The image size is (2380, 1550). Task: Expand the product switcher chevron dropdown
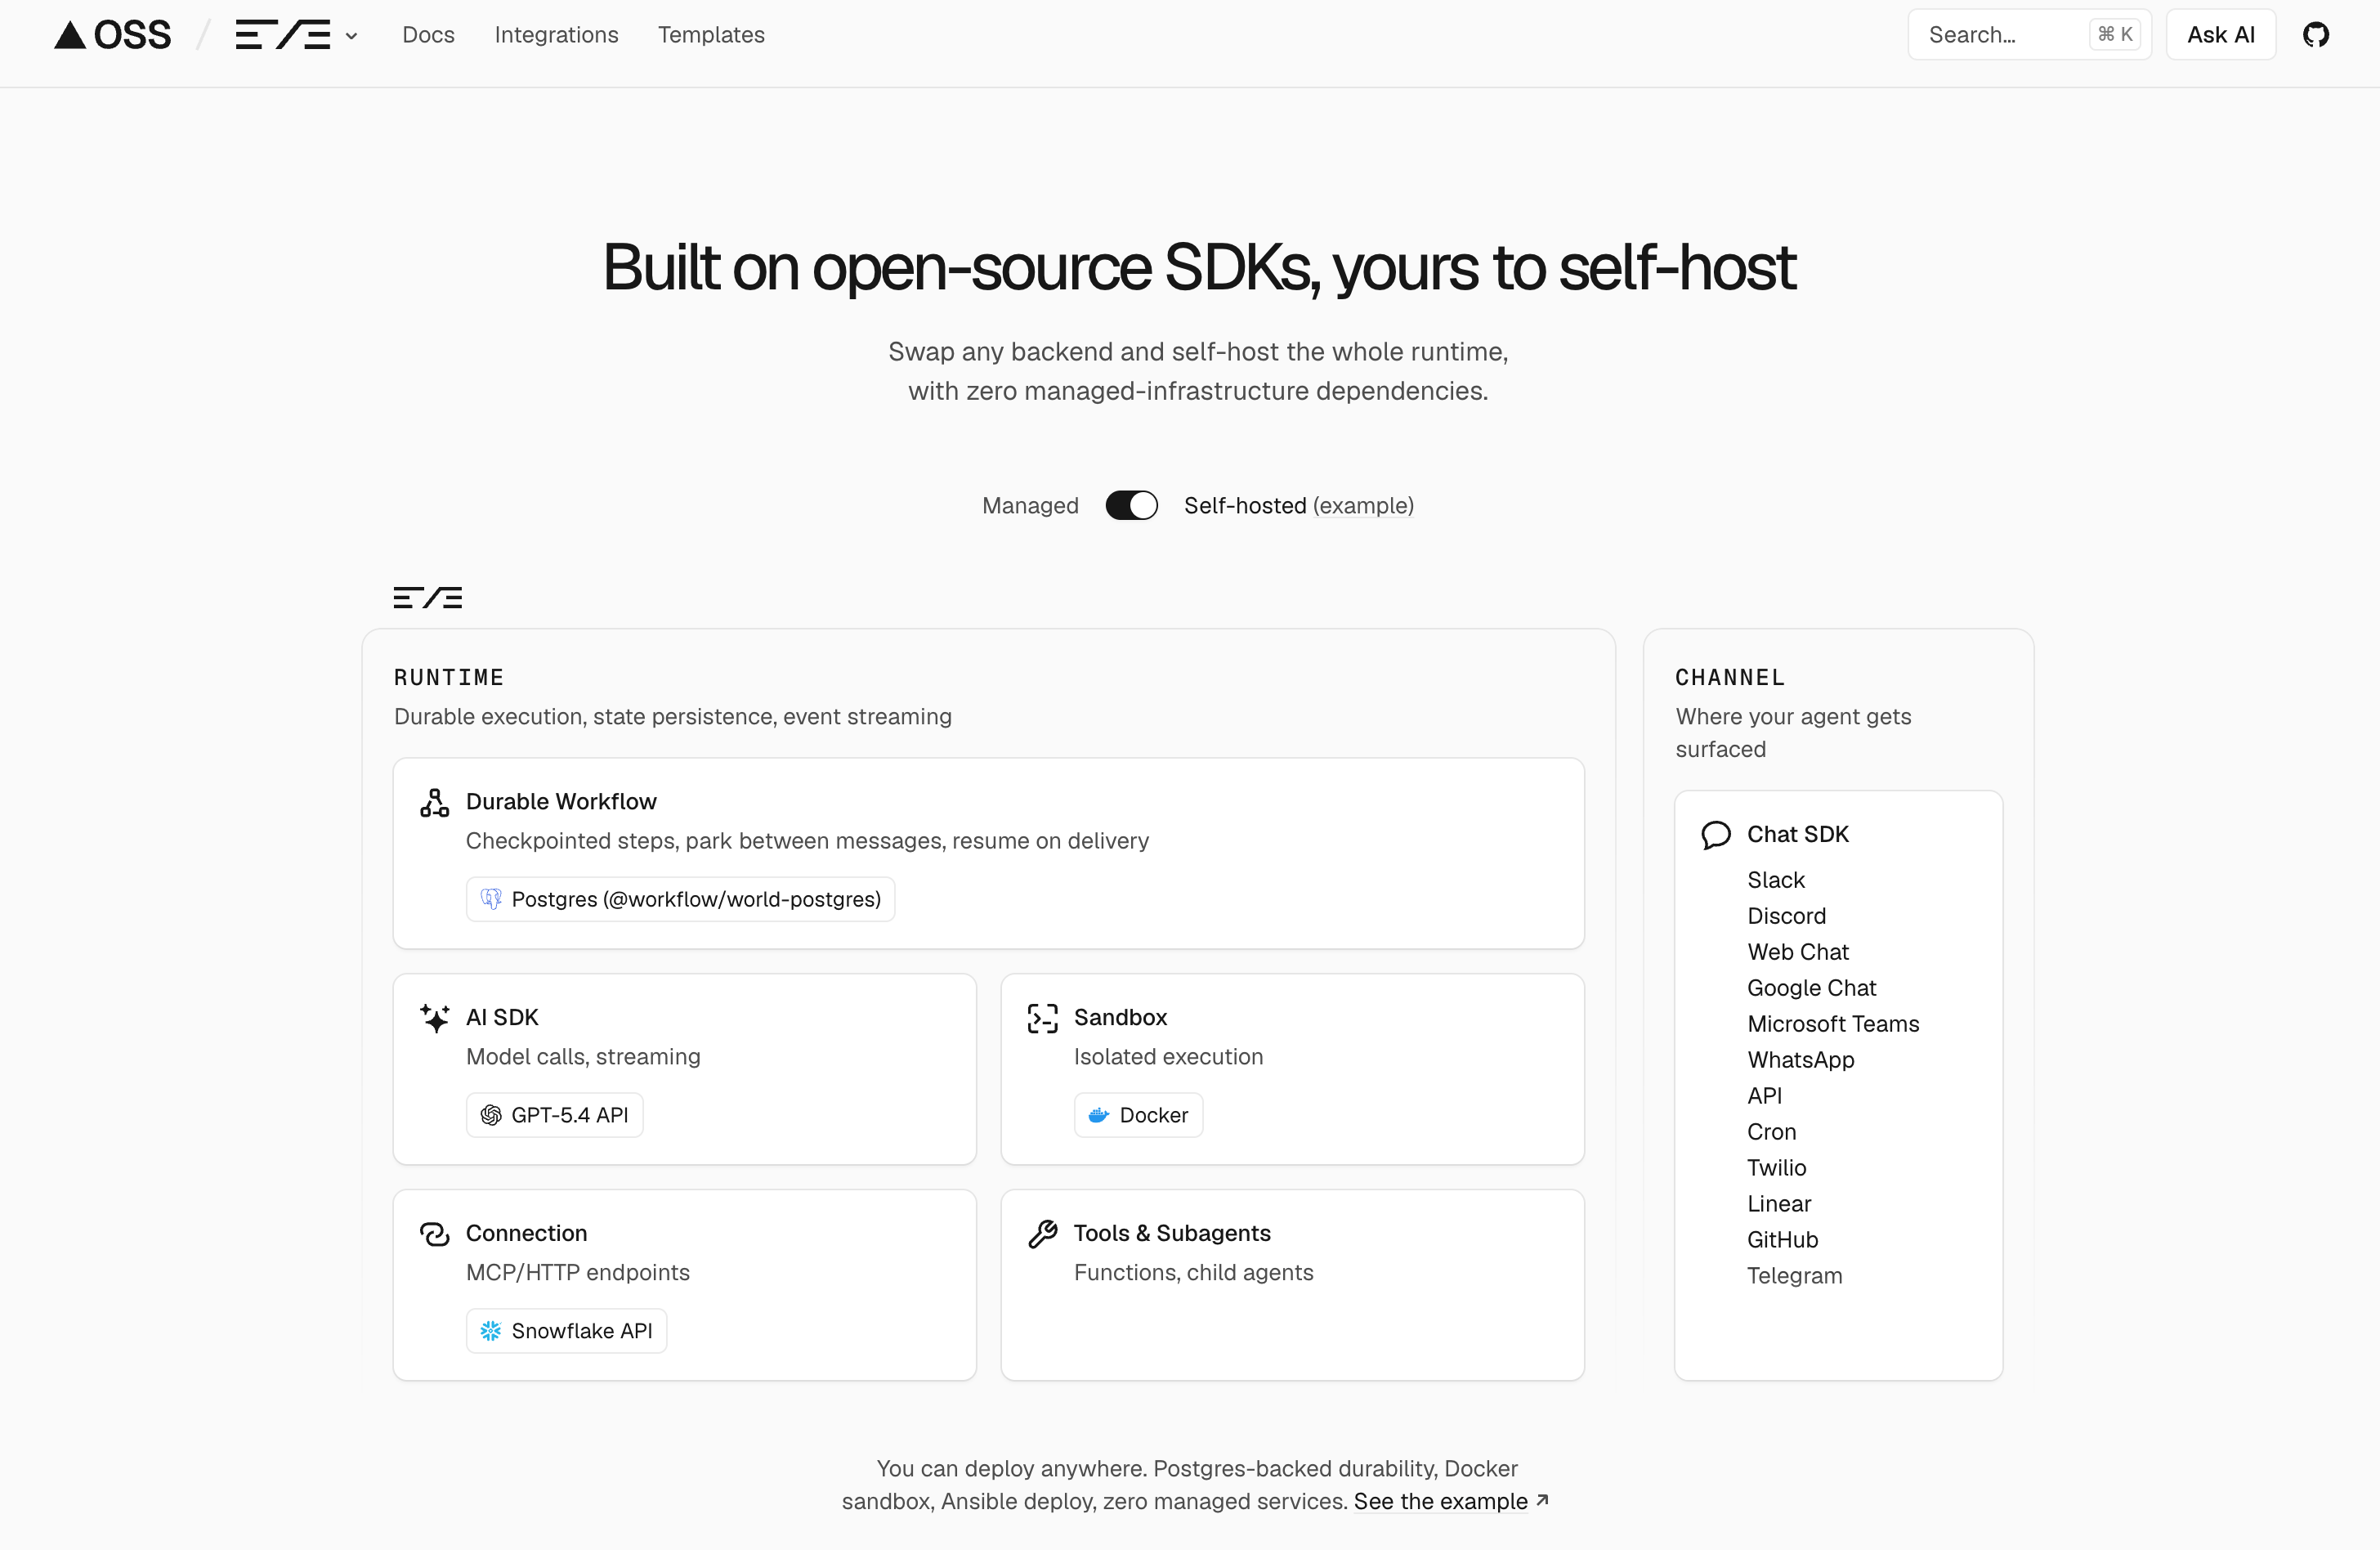351,36
